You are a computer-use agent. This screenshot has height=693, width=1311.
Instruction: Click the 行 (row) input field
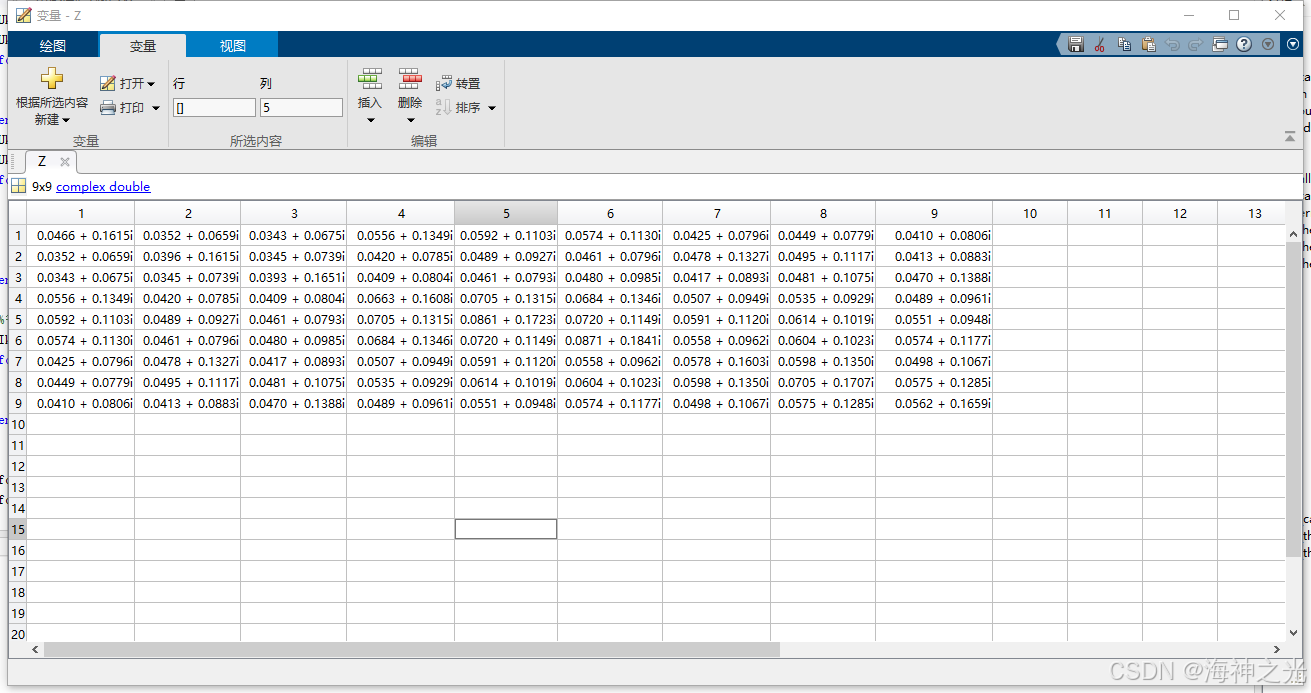[x=214, y=107]
